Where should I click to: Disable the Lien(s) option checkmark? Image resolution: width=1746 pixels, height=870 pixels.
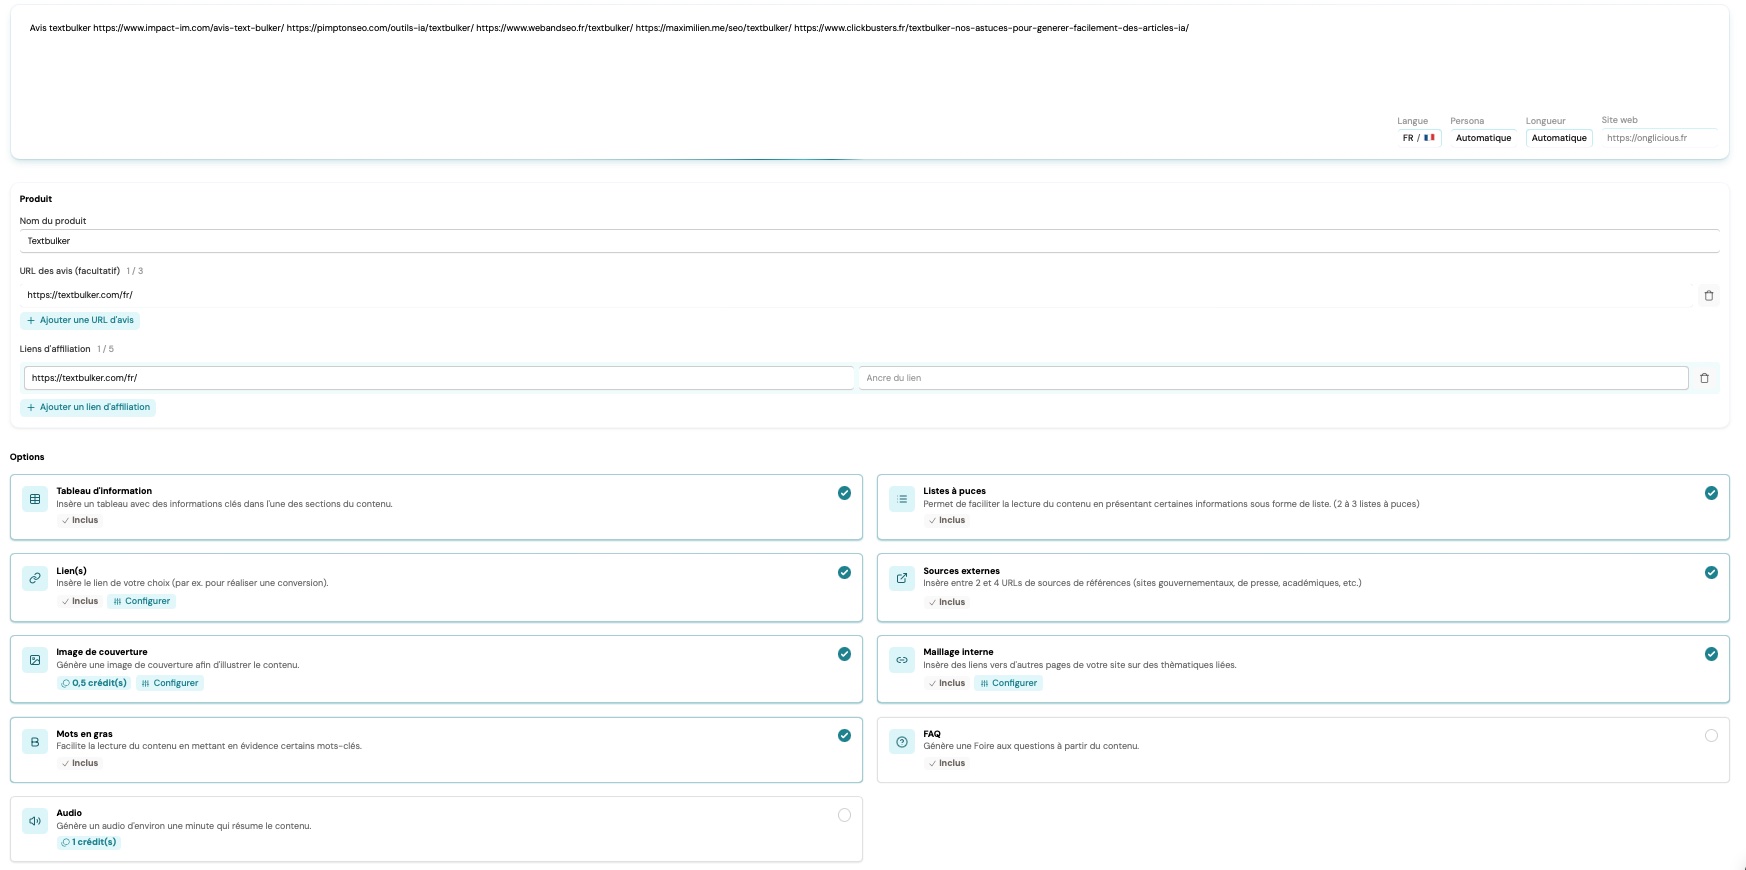(x=844, y=573)
